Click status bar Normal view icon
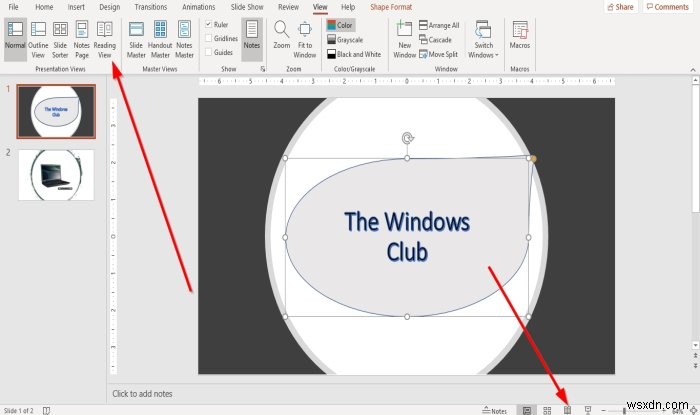This screenshot has width=700, height=415. pos(527,410)
